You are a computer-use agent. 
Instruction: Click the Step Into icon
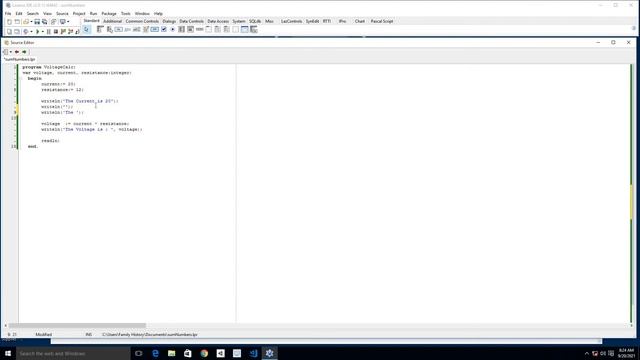coord(63,31)
